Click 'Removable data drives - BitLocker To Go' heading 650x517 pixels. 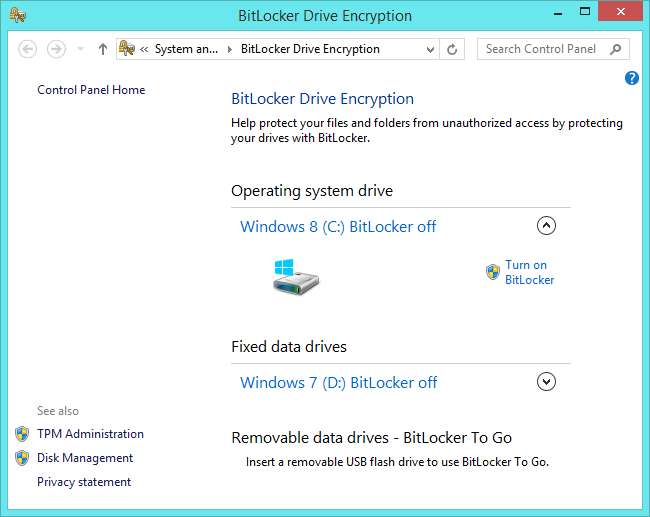click(x=371, y=438)
